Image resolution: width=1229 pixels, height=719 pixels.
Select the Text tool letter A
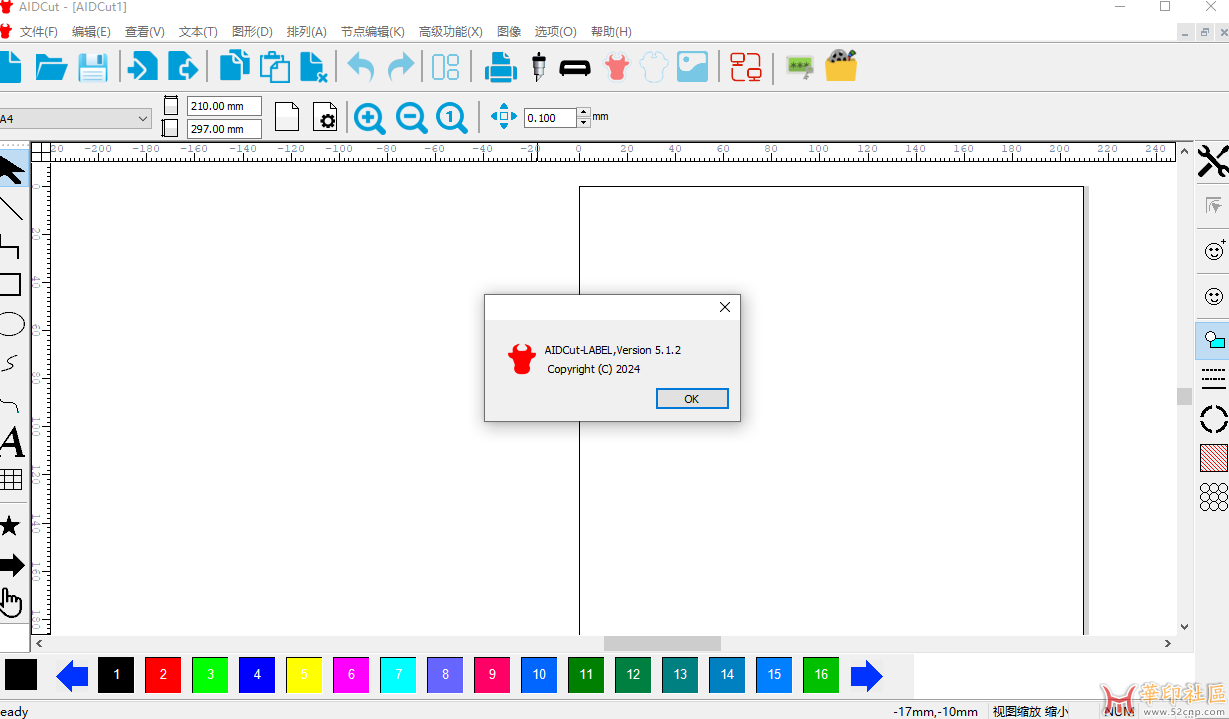(11, 441)
